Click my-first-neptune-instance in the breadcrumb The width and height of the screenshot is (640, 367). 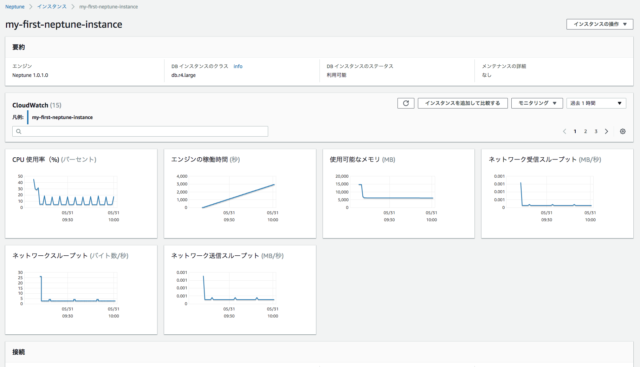pos(108,7)
